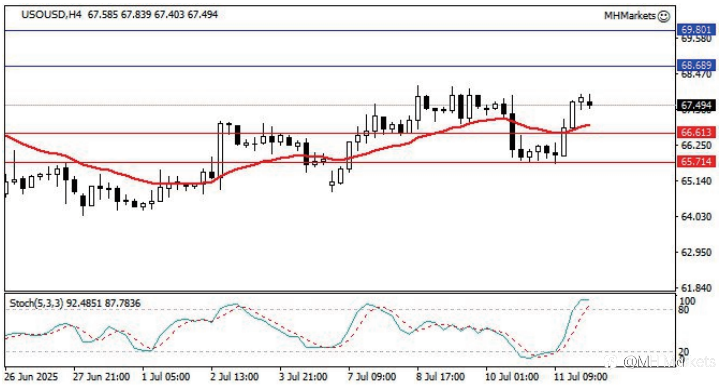Click the stochastic 20 scale value
Screen dimensions: 725x390
click(684, 353)
